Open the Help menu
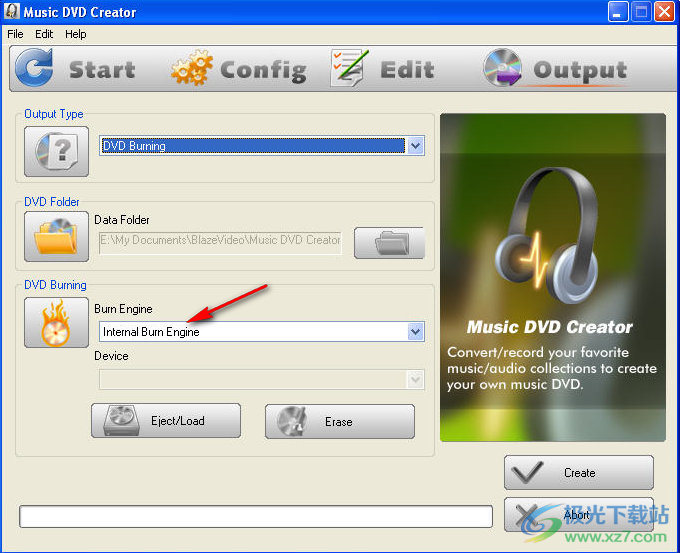Screen dimensions: 680x553 point(75,34)
